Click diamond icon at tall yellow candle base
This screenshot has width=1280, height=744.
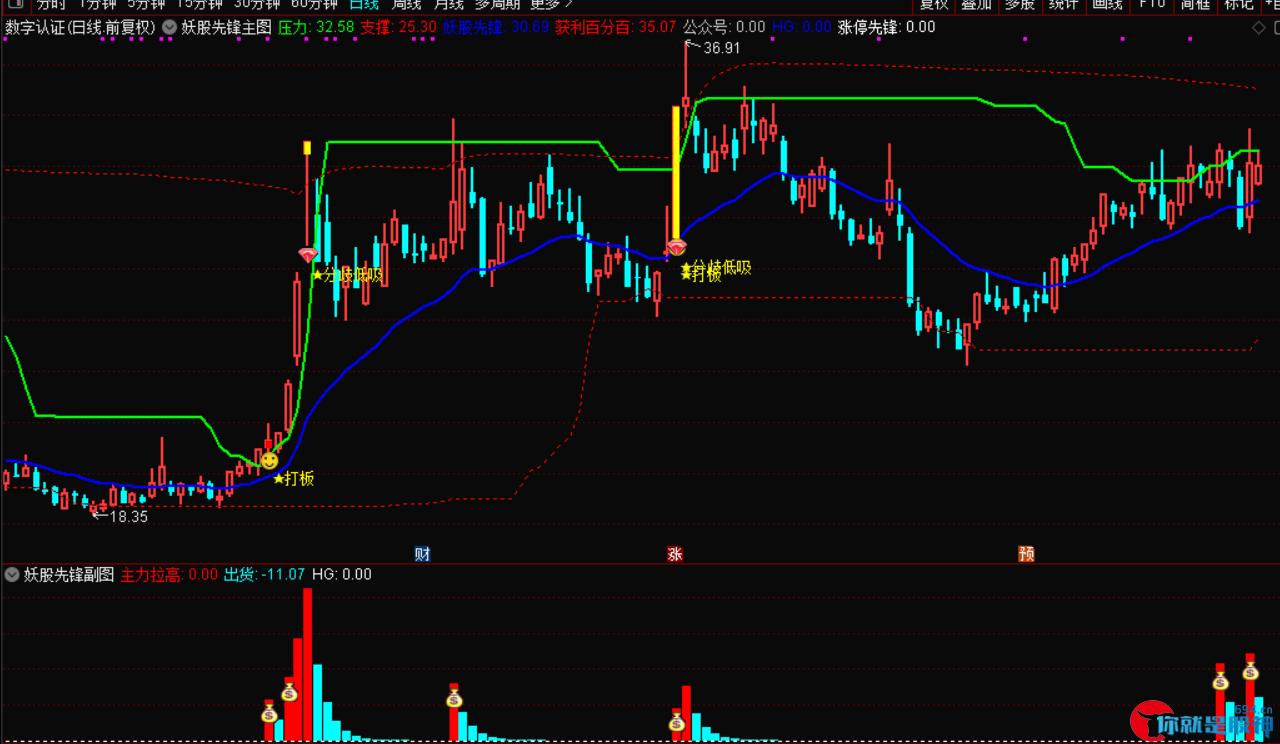676,246
